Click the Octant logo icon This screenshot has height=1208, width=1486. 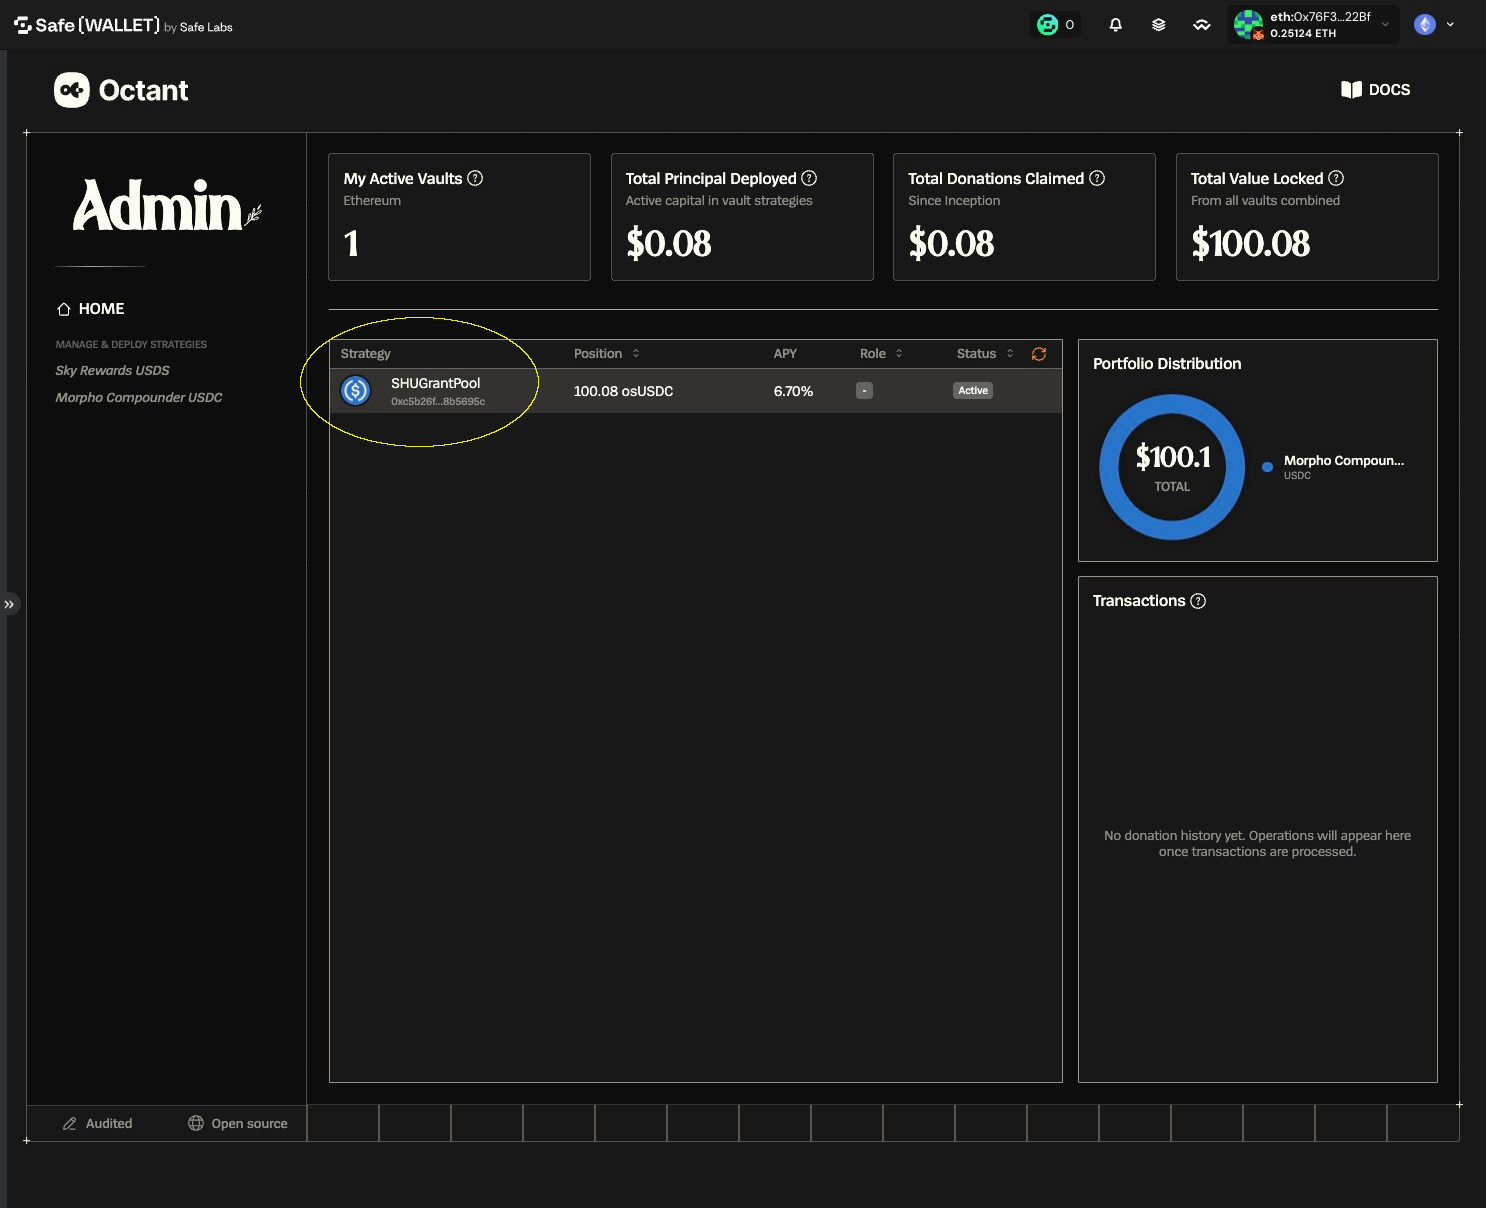72,90
